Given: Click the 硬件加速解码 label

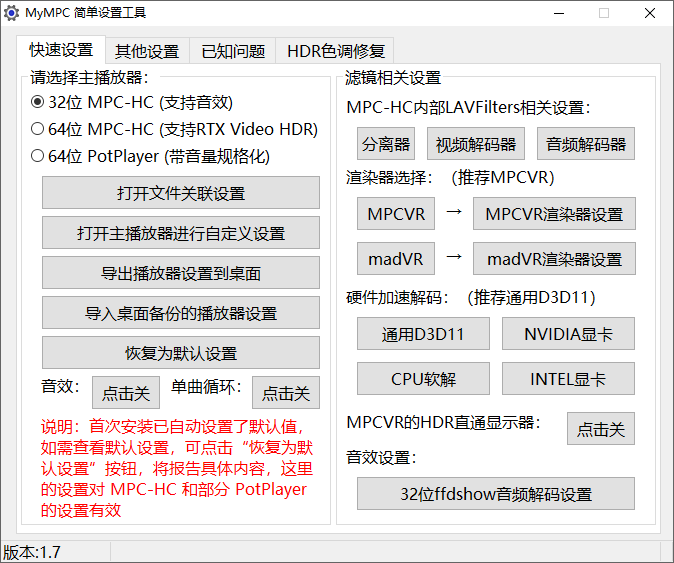Looking at the screenshot, I should point(398,297).
